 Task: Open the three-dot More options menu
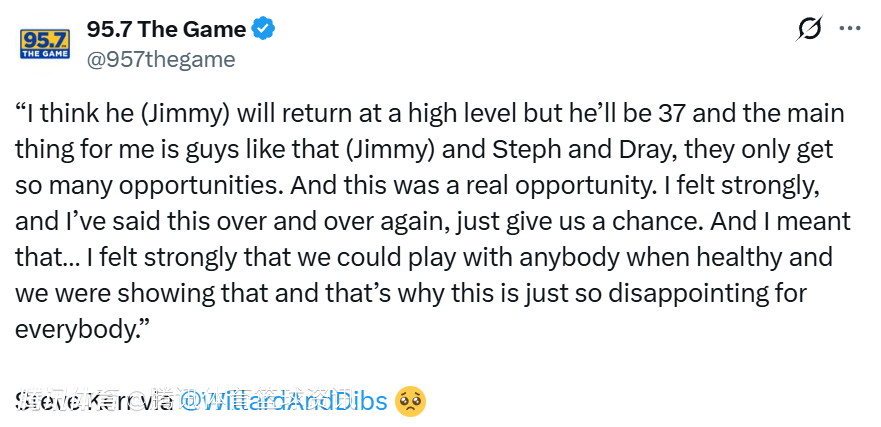pos(850,30)
